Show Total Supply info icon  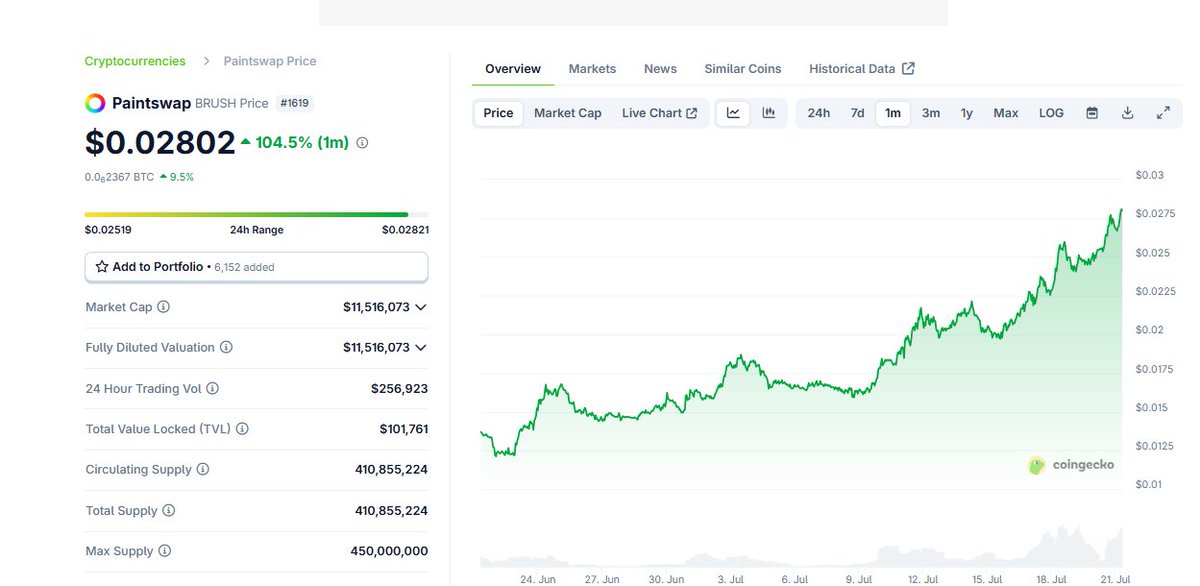[x=168, y=511]
